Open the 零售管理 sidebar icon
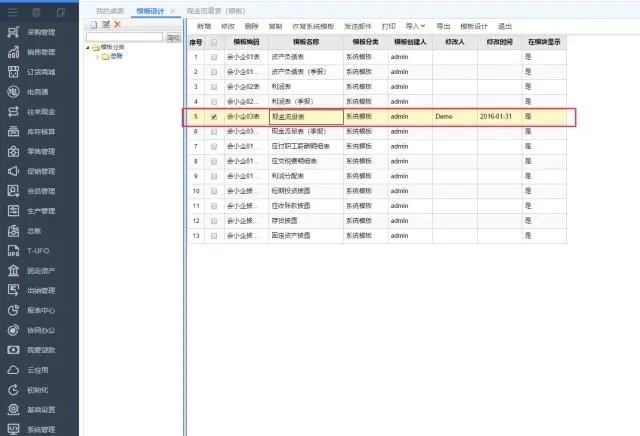Screen dimensions: 640x436 click(x=13, y=151)
